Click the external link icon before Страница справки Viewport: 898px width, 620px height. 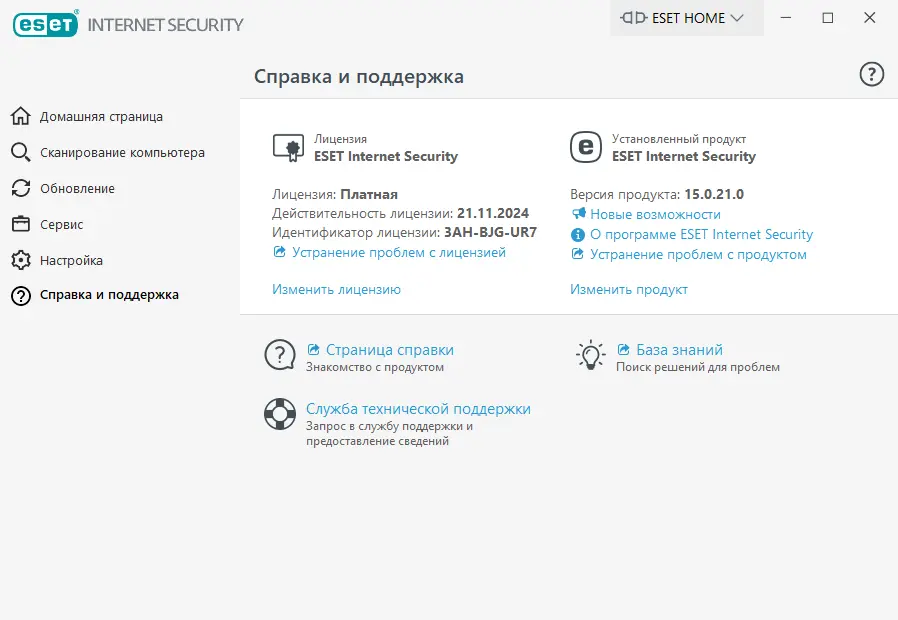(313, 349)
